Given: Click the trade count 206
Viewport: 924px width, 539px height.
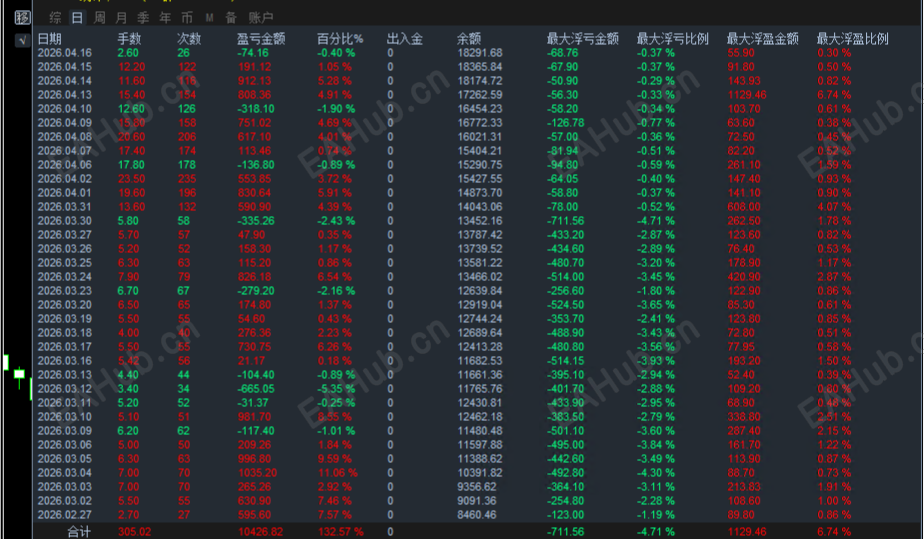Looking at the screenshot, I should [187, 137].
